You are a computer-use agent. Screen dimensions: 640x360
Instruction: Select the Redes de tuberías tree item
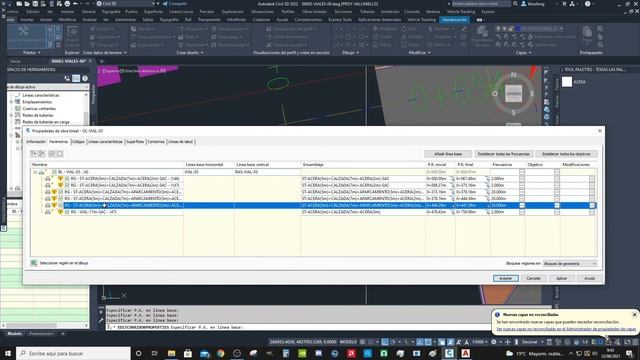pyautogui.click(x=38, y=116)
